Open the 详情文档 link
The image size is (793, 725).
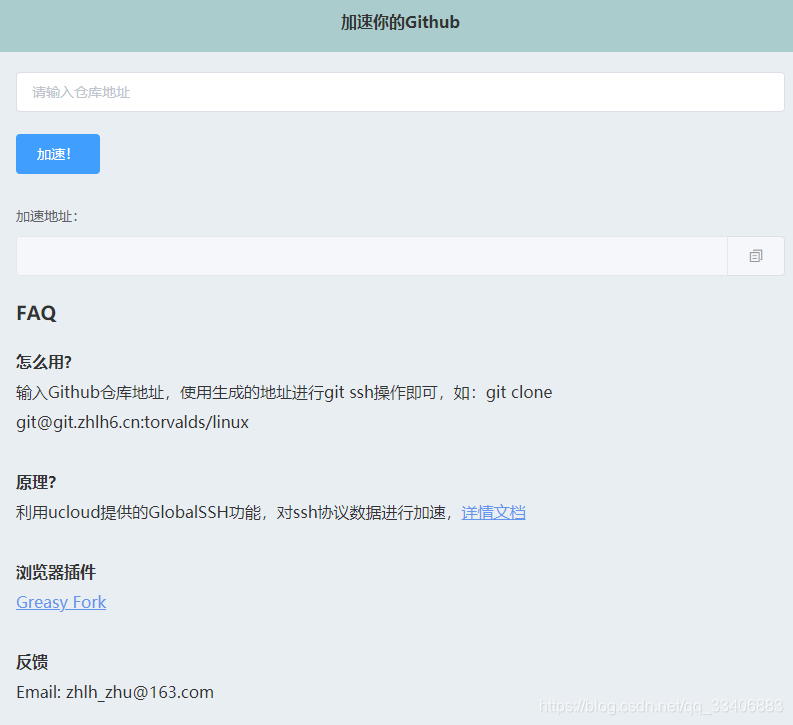pos(493,512)
